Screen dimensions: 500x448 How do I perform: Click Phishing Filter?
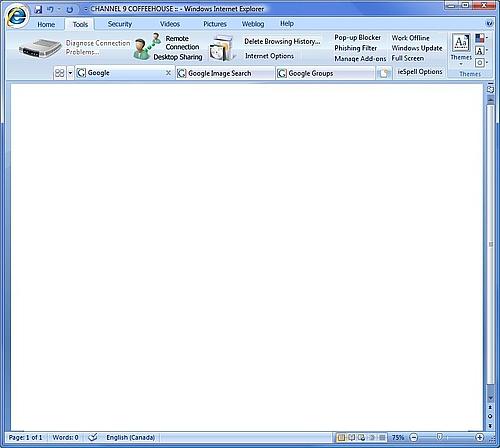pyautogui.click(x=355, y=48)
